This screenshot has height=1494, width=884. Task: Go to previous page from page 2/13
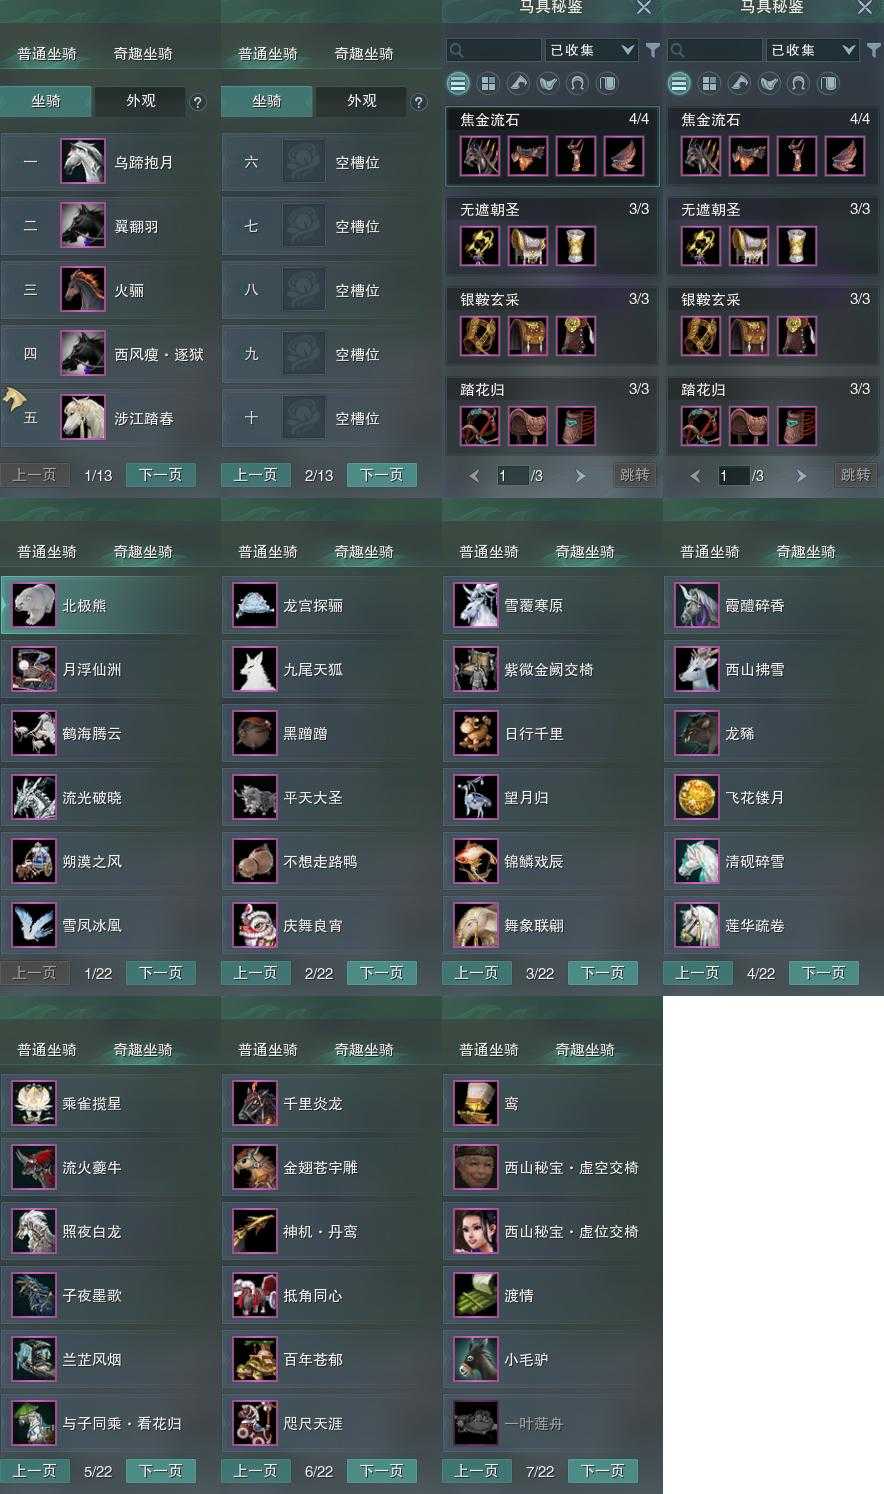255,475
